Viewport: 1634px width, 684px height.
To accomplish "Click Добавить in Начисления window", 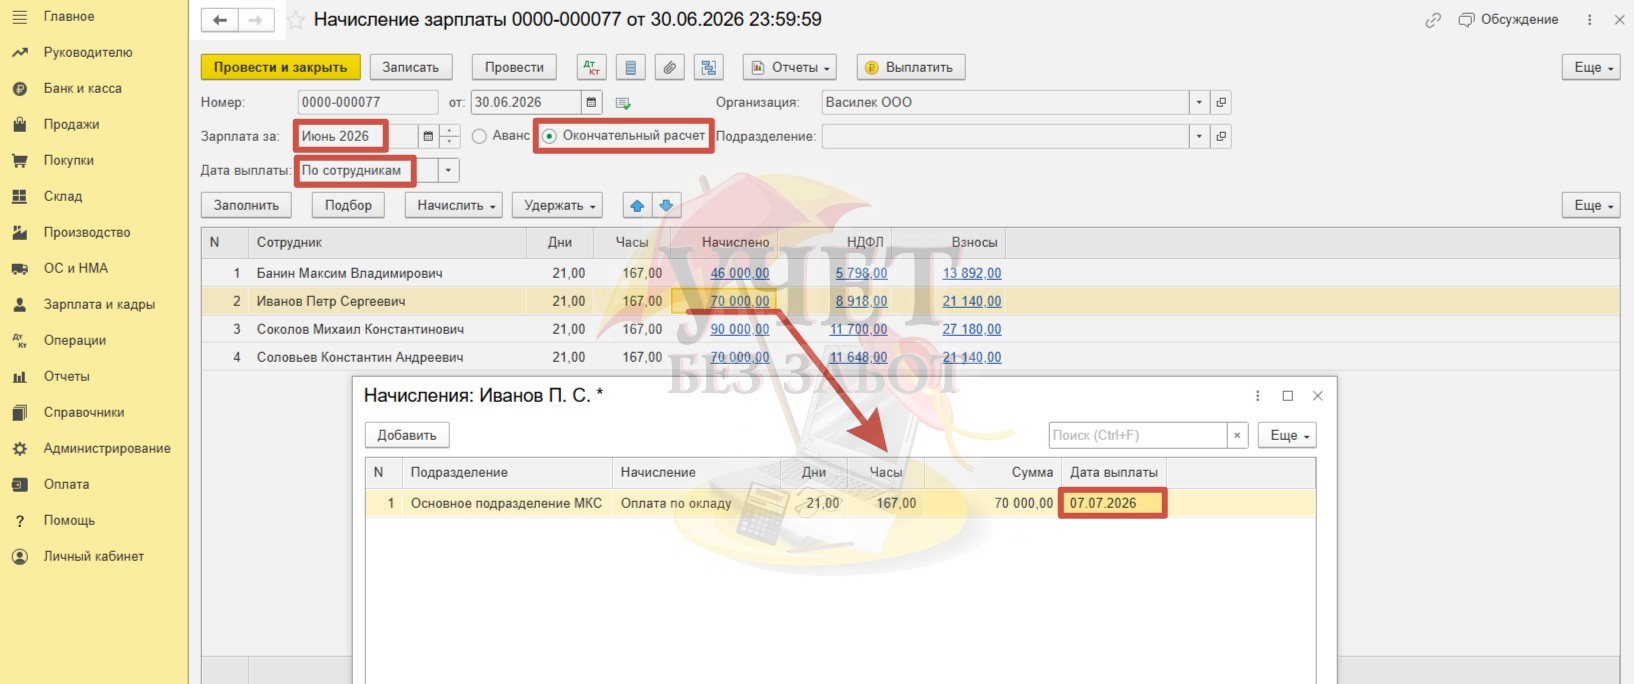I will (407, 435).
